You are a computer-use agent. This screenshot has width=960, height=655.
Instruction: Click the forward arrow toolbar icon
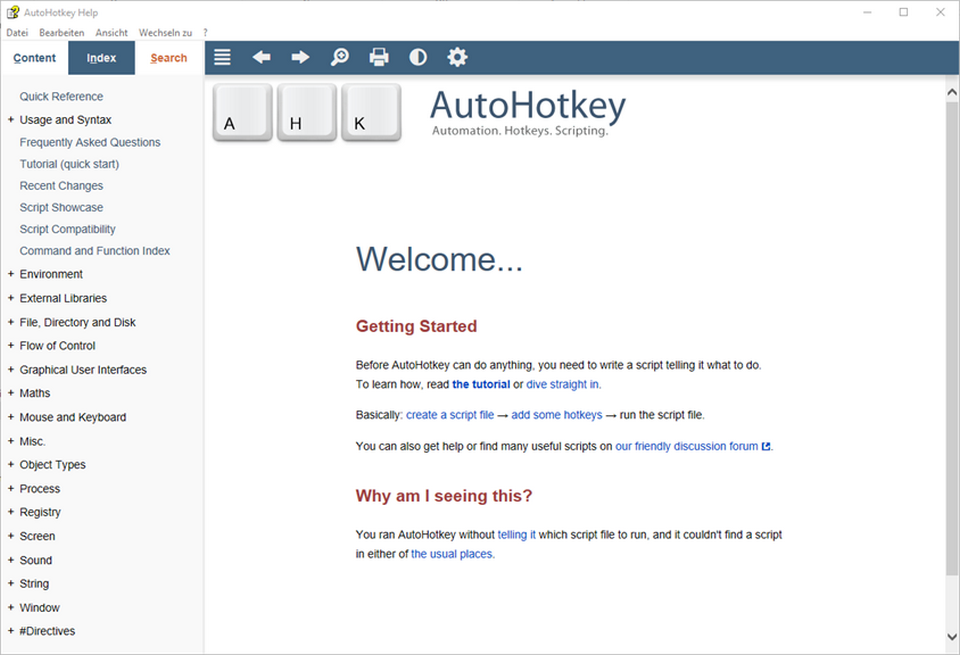(300, 57)
